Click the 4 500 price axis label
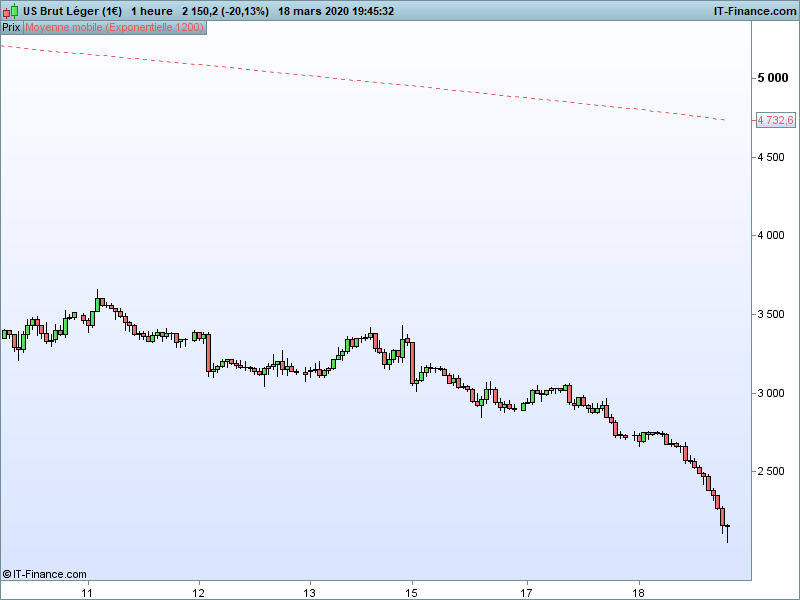Screen dimensions: 800x600 (771, 157)
